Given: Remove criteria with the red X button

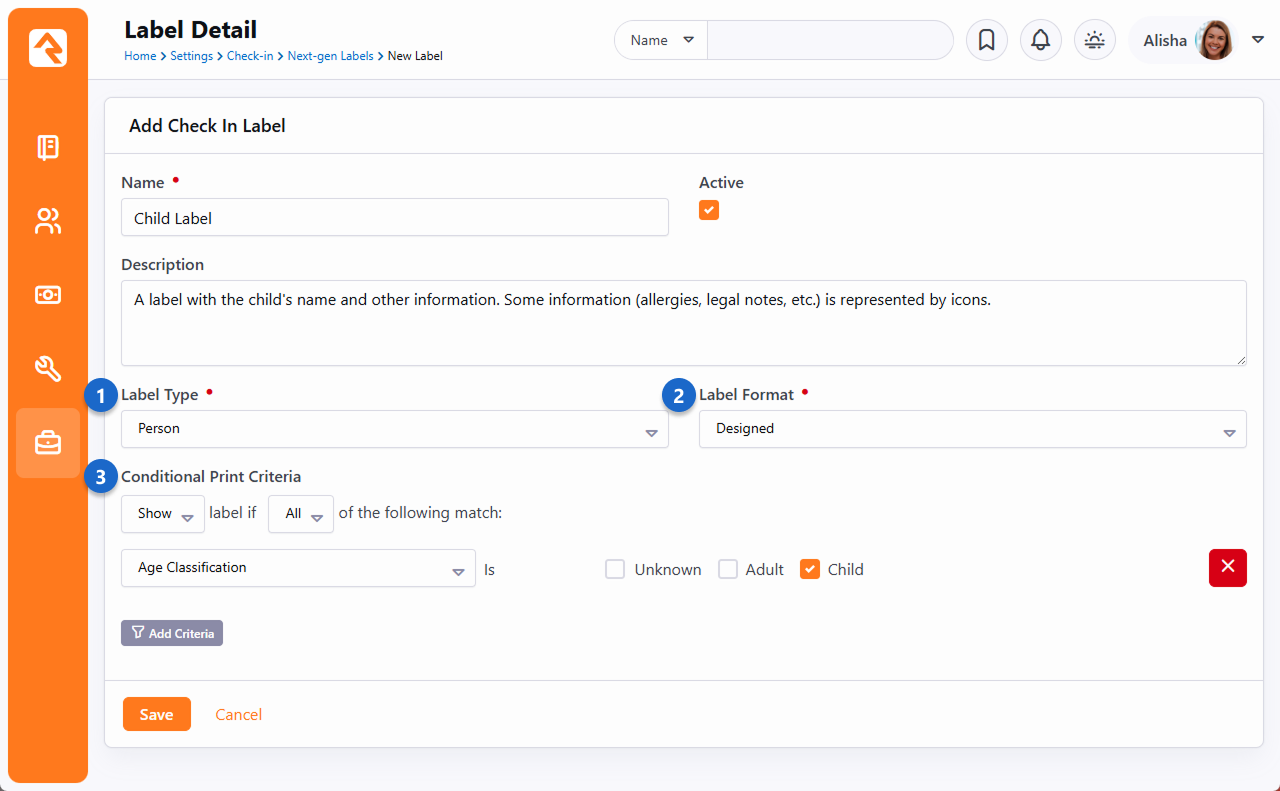Looking at the screenshot, I should point(1227,567).
